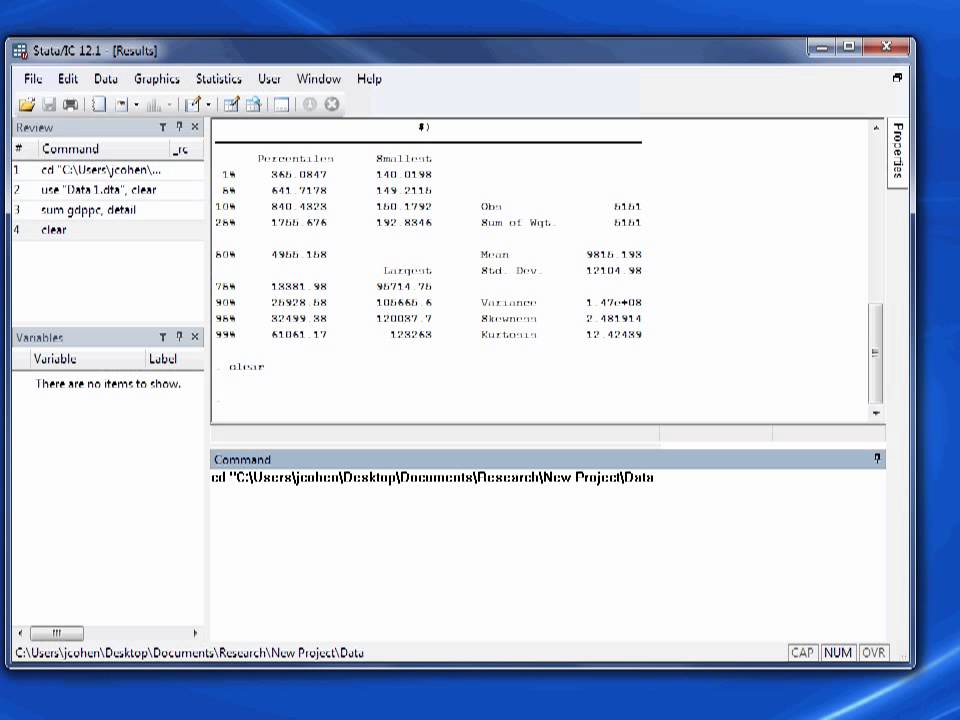Click the Viewer toolbar icon
The width and height of the screenshot is (960, 720).
click(x=122, y=105)
